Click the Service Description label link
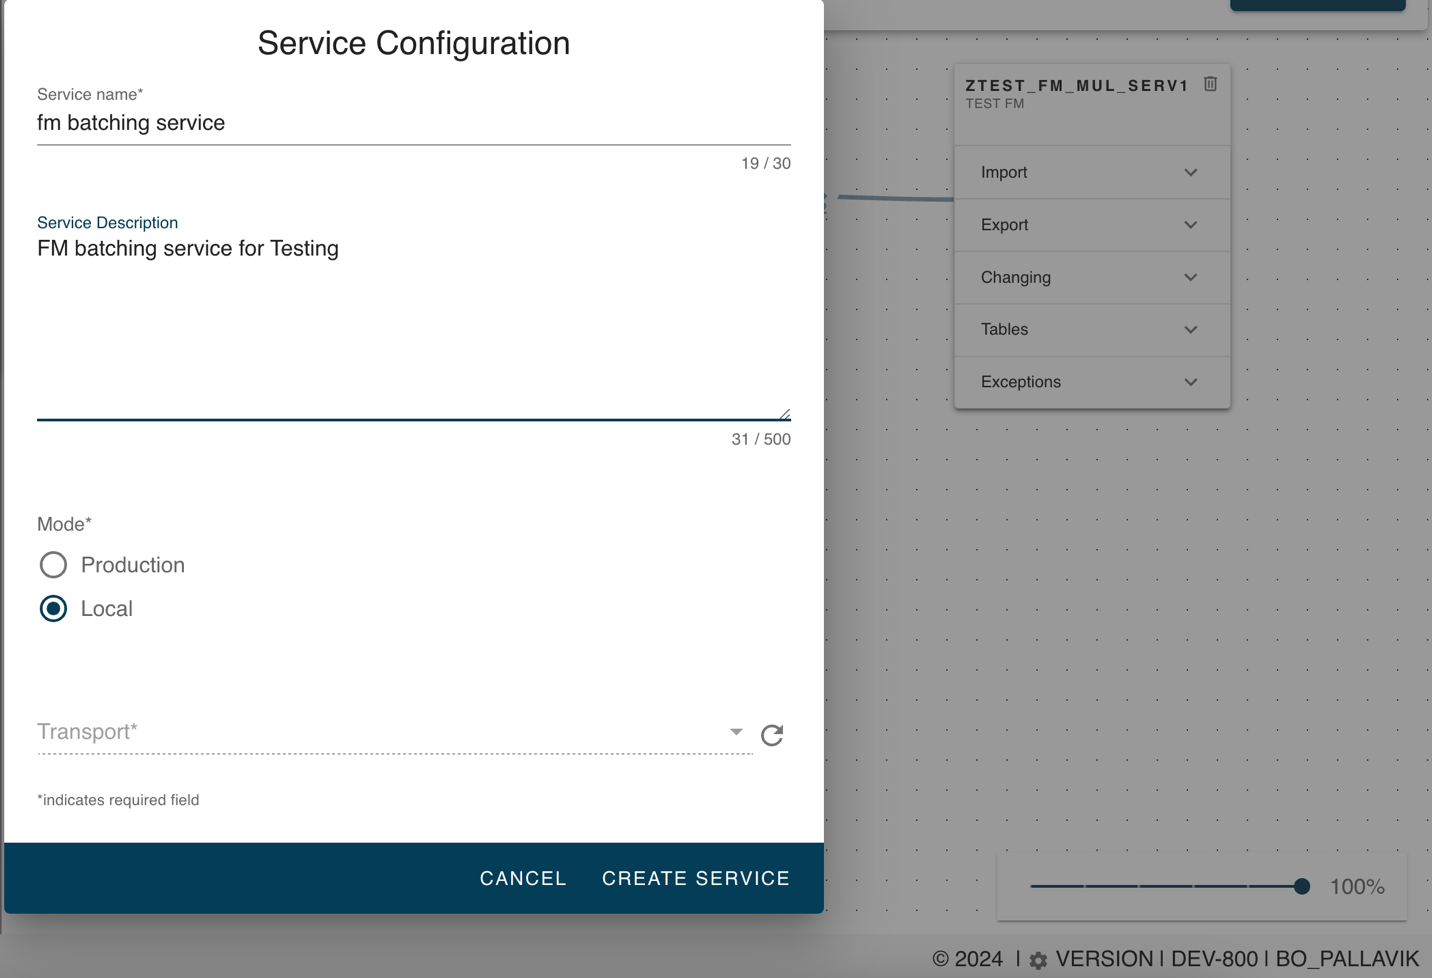Viewport: 1432px width, 978px height. click(107, 222)
